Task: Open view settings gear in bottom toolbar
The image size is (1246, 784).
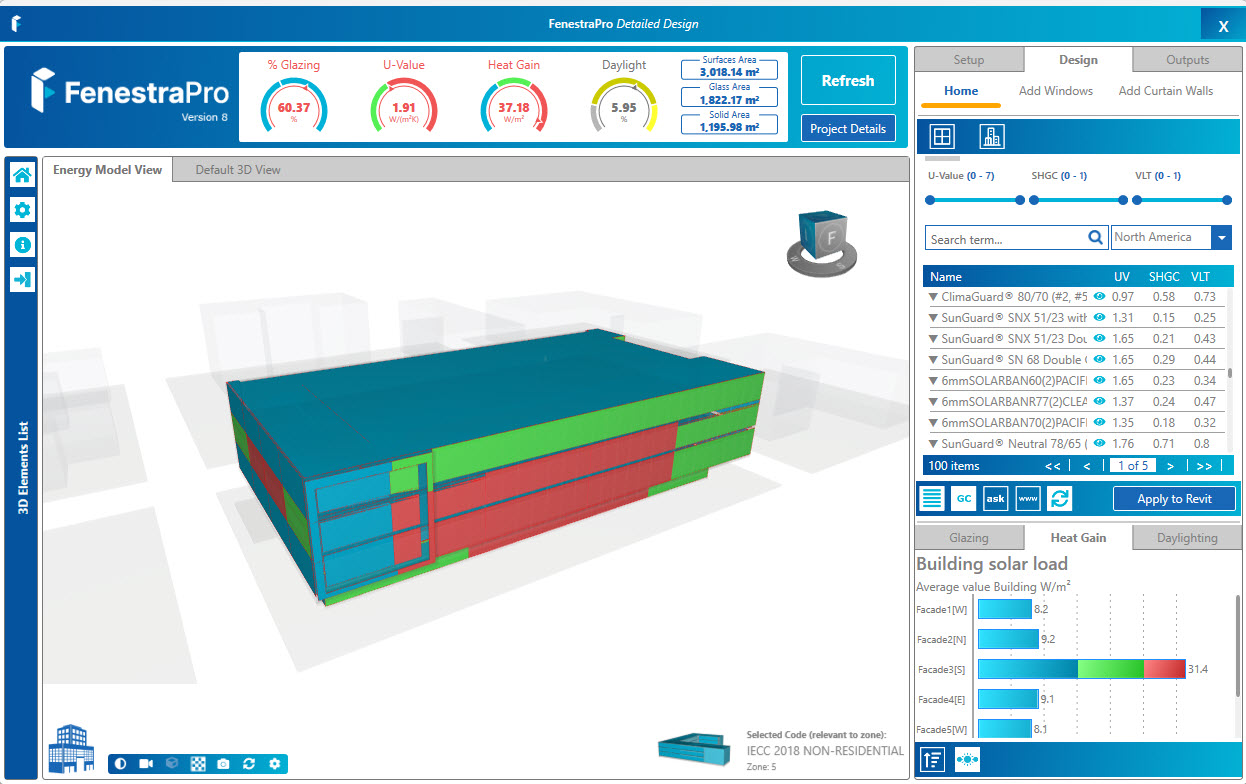Action: coord(274,764)
